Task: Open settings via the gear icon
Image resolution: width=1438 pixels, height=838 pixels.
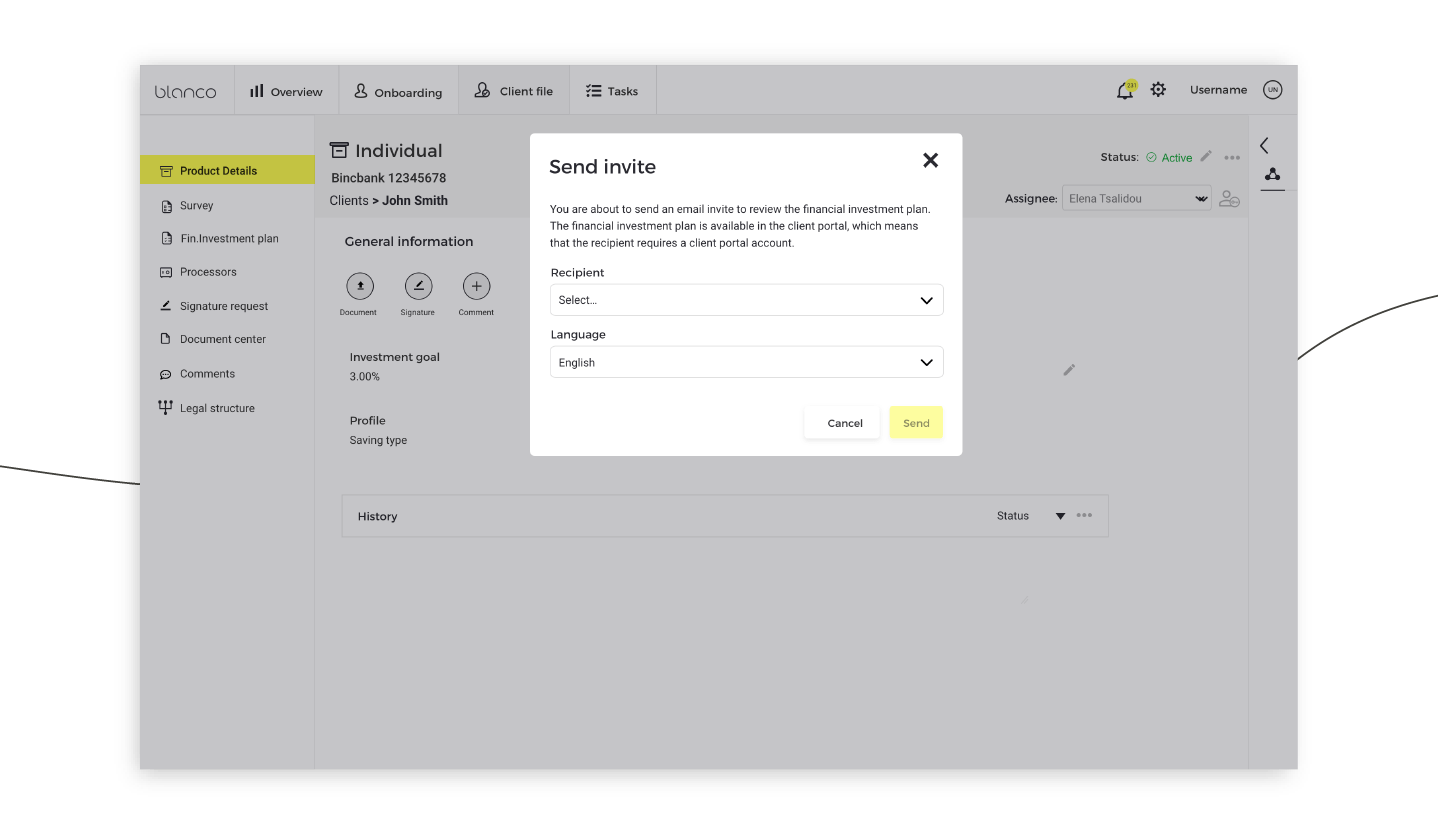Action: coord(1158,90)
